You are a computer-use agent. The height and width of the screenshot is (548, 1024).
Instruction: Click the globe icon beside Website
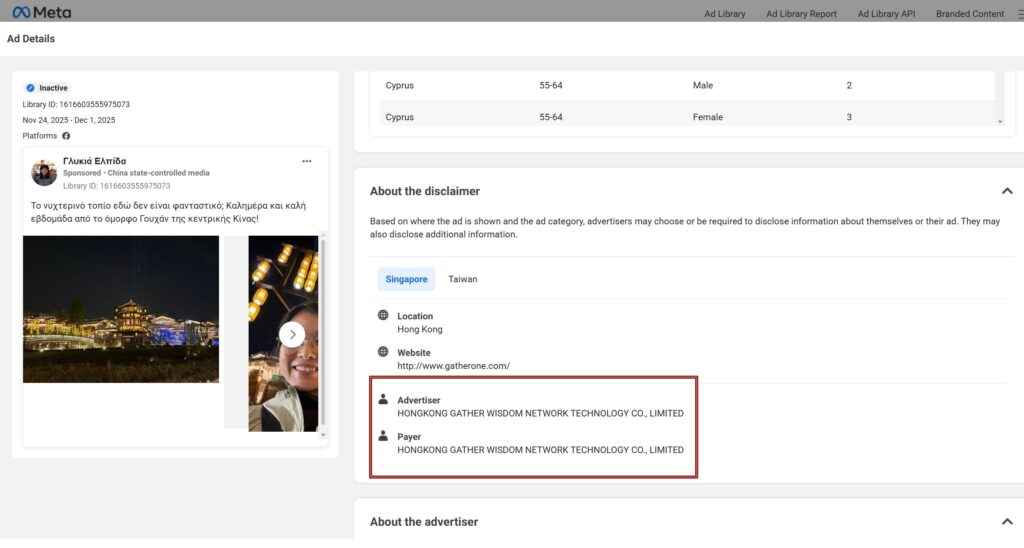(x=383, y=352)
